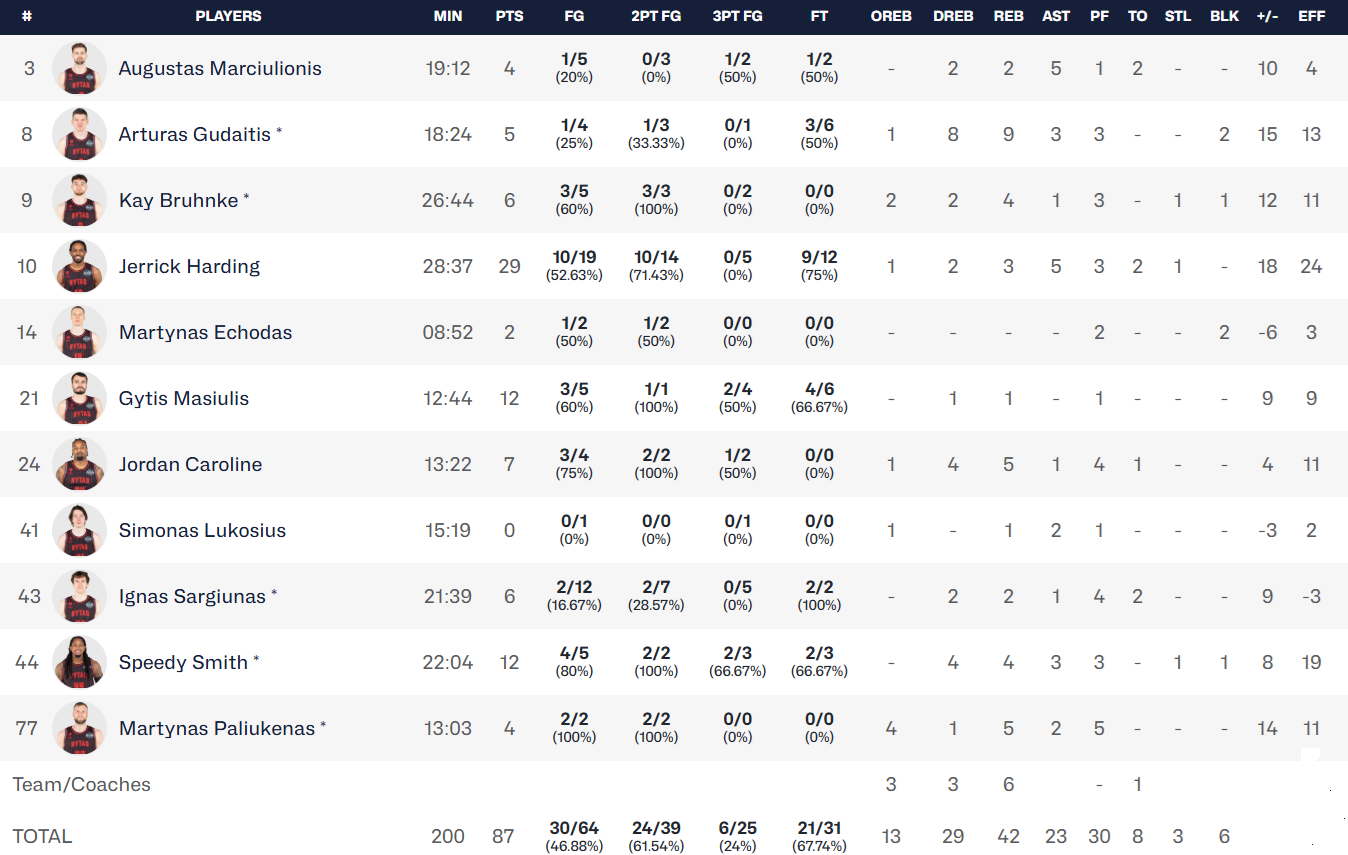Screen dimensions: 1348x855
Task: Sort table by PTS column header
Action: click(x=509, y=16)
